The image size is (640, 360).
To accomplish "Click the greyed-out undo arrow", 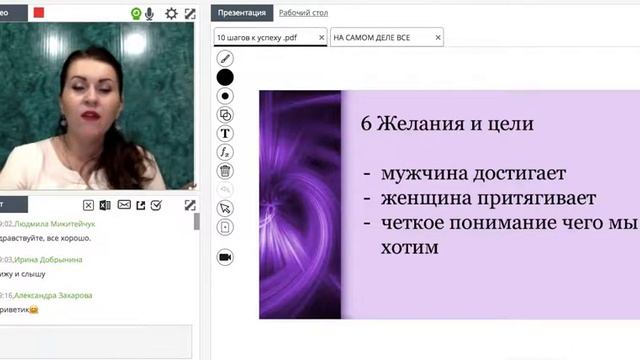I will tap(225, 190).
